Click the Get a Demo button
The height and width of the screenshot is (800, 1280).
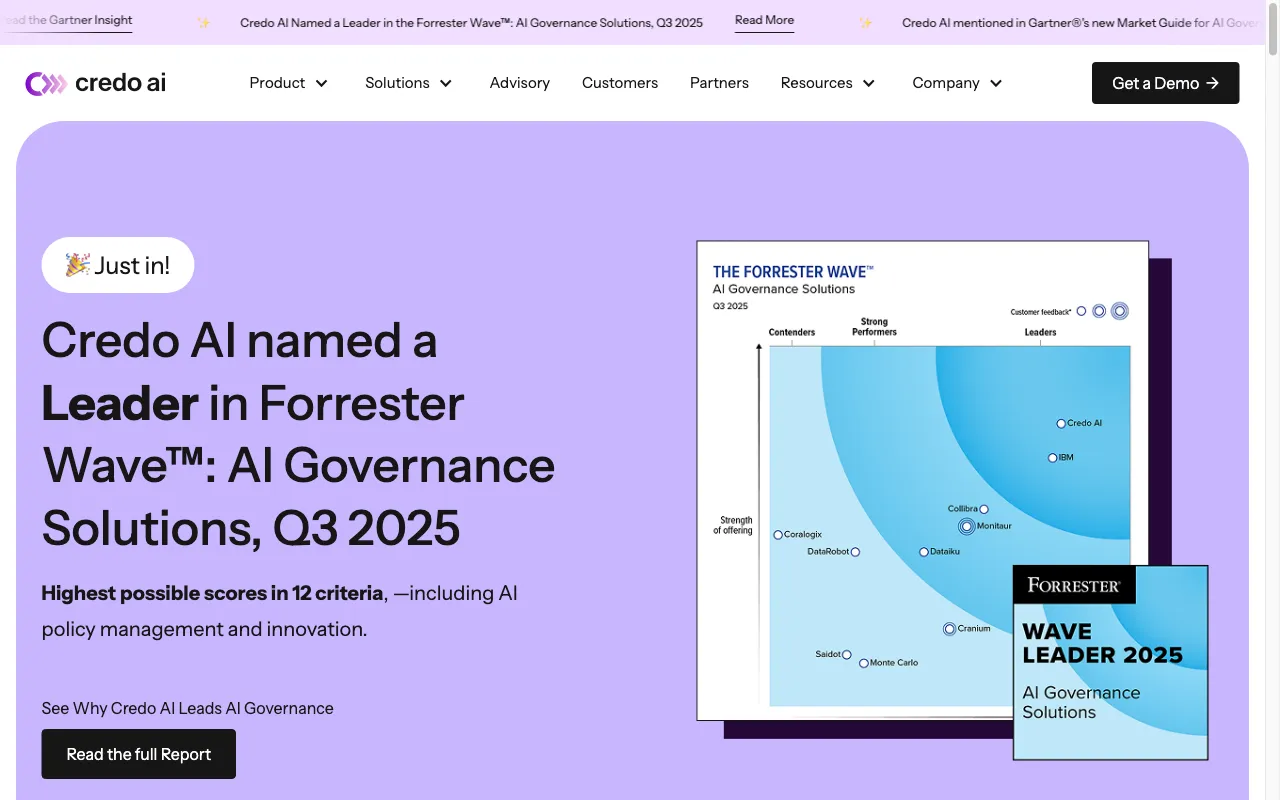point(1165,83)
